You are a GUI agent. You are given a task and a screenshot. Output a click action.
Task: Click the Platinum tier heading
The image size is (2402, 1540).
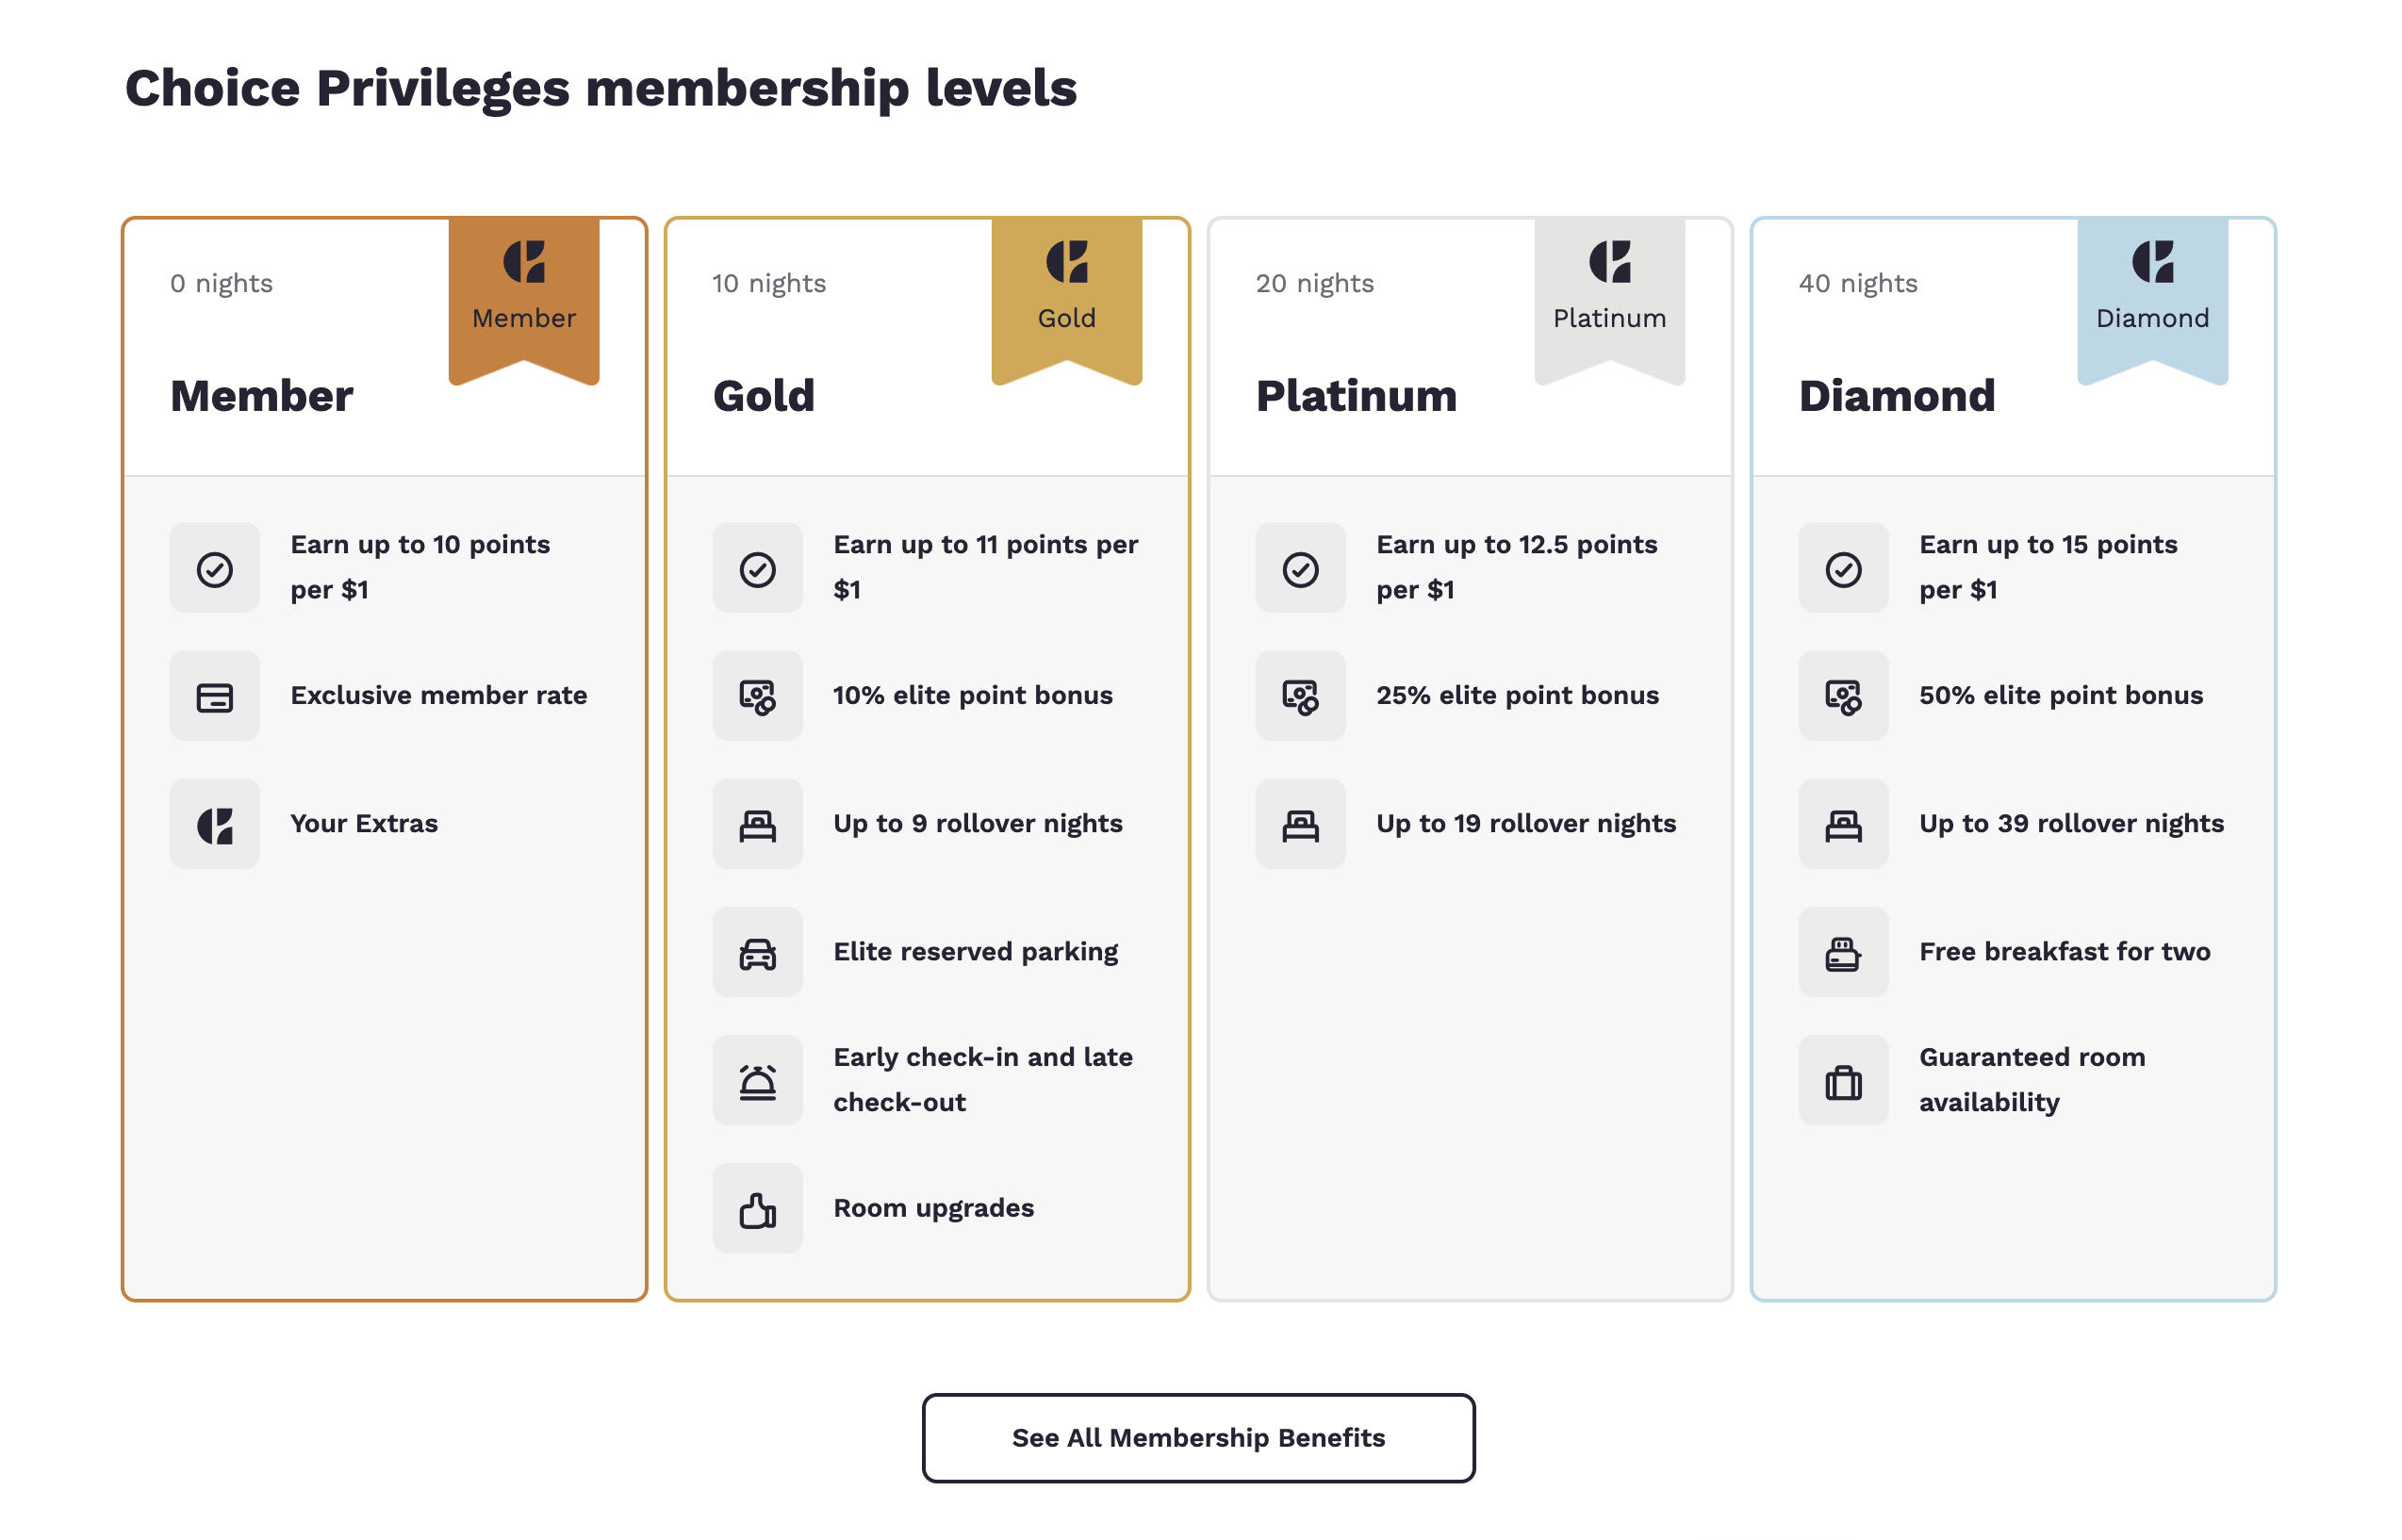[x=1357, y=396]
